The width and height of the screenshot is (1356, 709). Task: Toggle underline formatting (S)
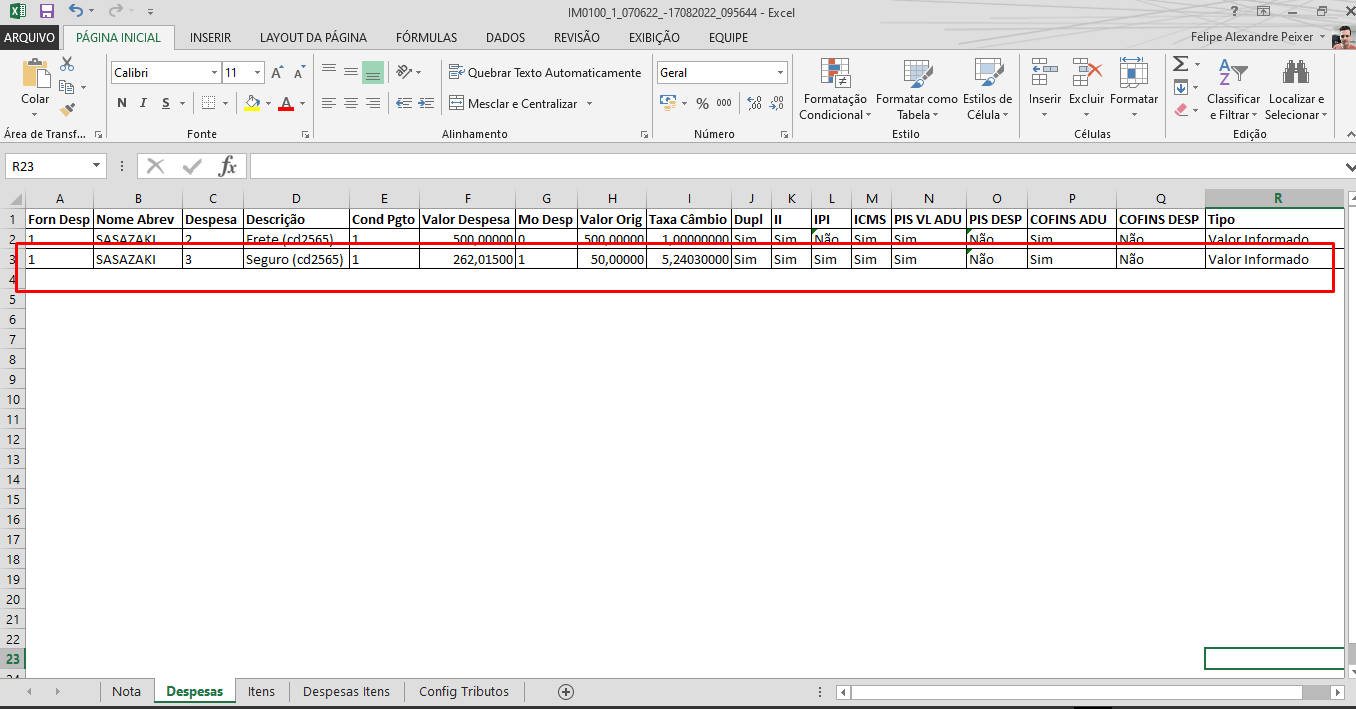click(x=166, y=103)
